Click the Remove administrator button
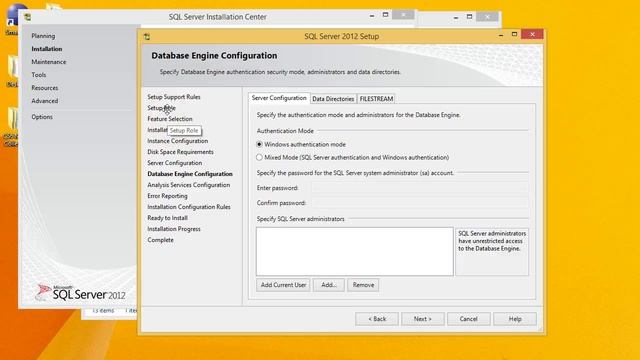Viewport: 640px width, 360px height. pyautogui.click(x=363, y=285)
